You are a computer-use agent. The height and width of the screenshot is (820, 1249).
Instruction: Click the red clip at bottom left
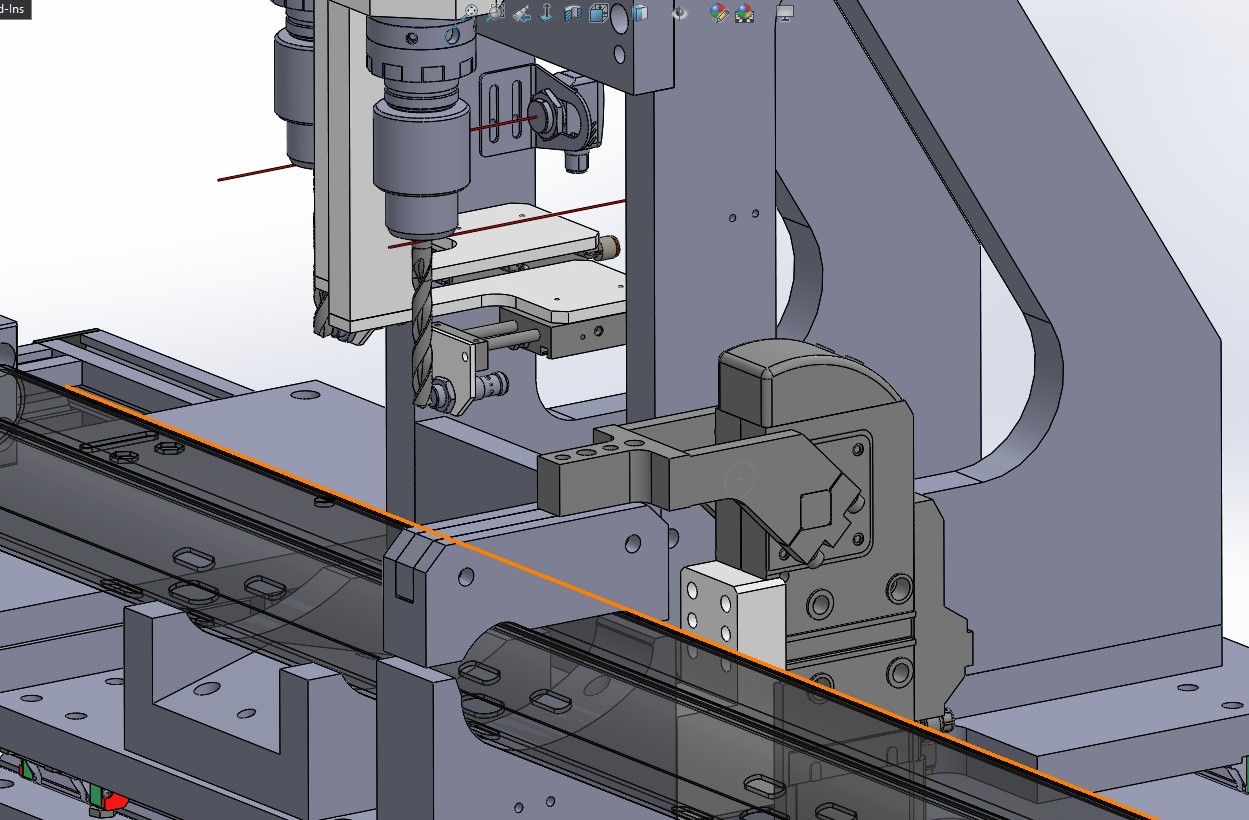[115, 801]
